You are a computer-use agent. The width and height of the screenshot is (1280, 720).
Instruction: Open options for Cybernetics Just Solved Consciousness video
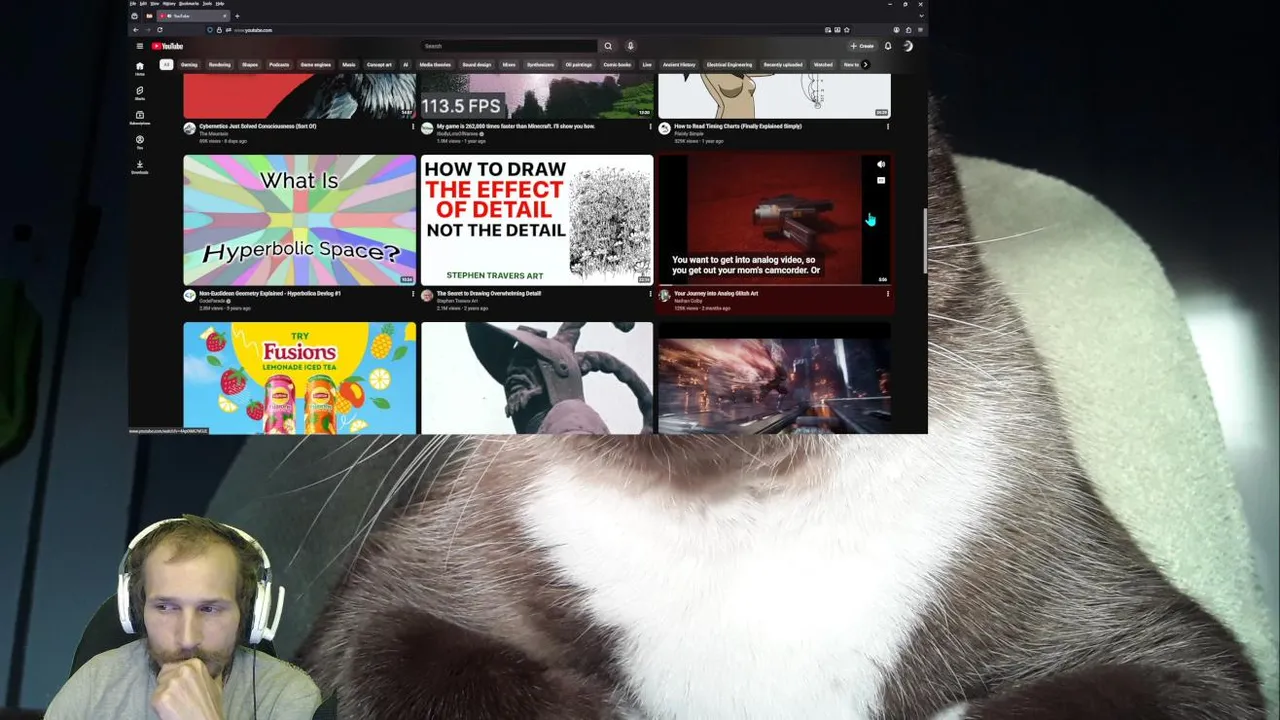point(413,126)
